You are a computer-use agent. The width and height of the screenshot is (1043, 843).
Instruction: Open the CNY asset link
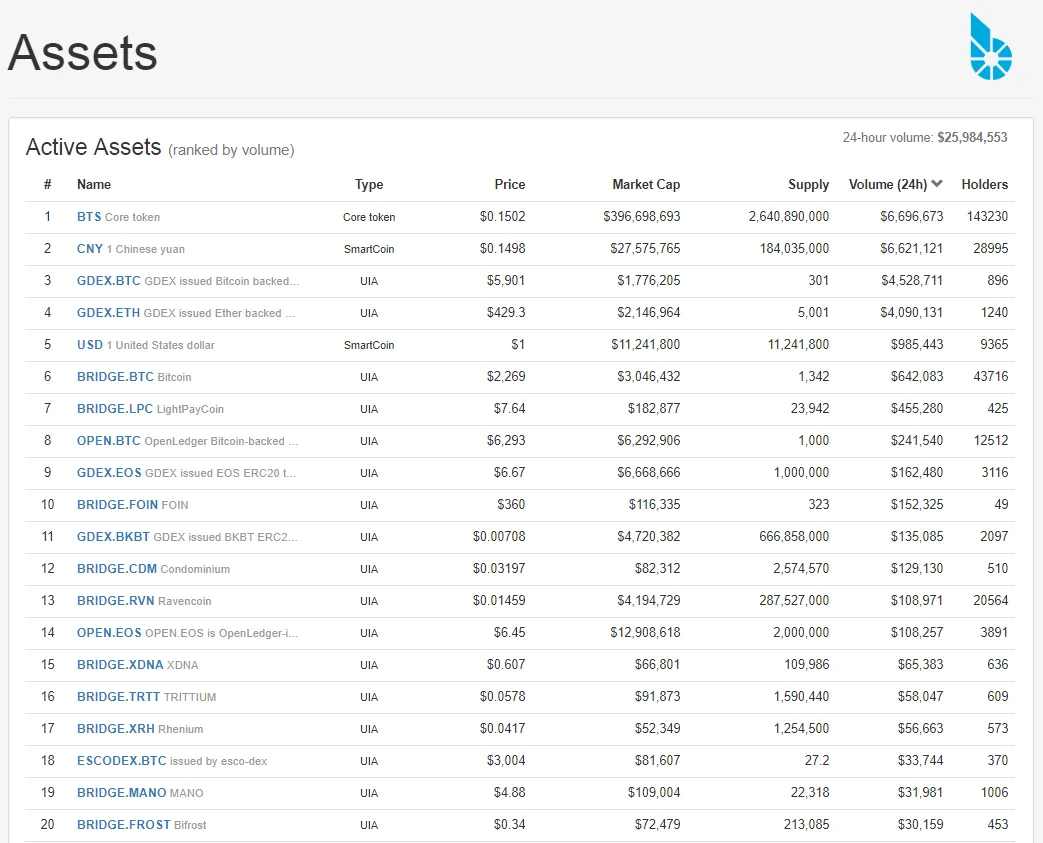pos(90,249)
